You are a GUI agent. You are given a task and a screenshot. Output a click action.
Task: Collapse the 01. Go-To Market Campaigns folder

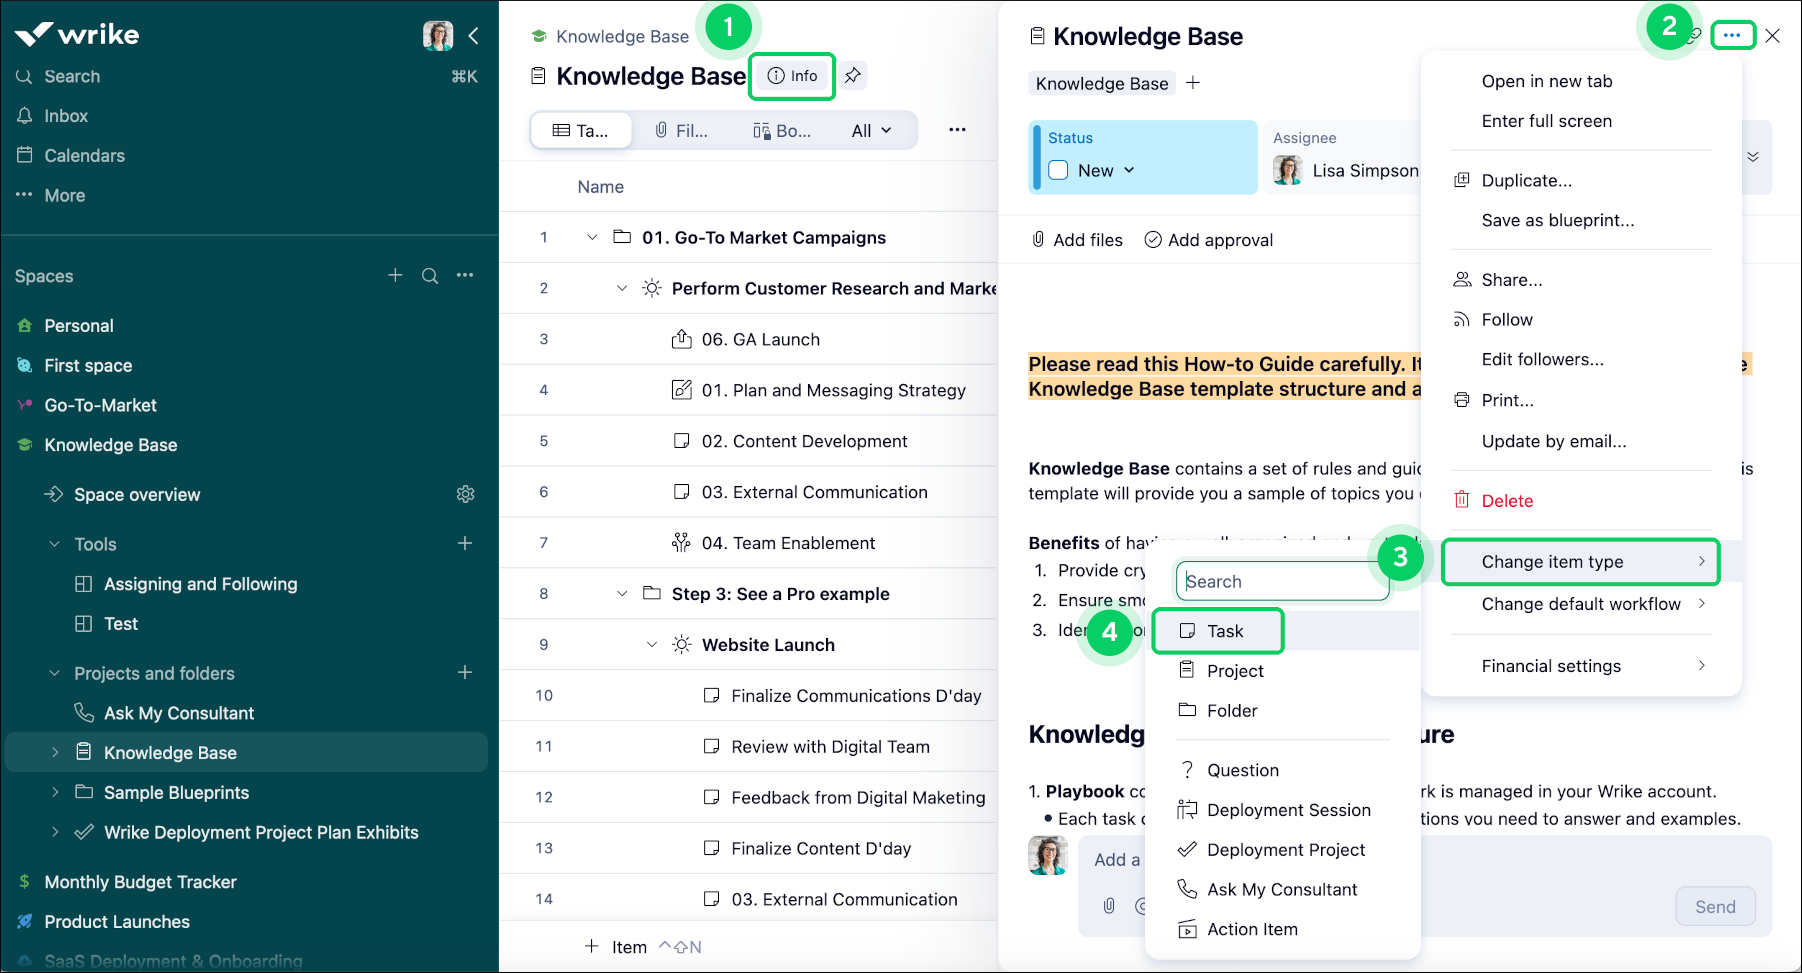pos(592,237)
